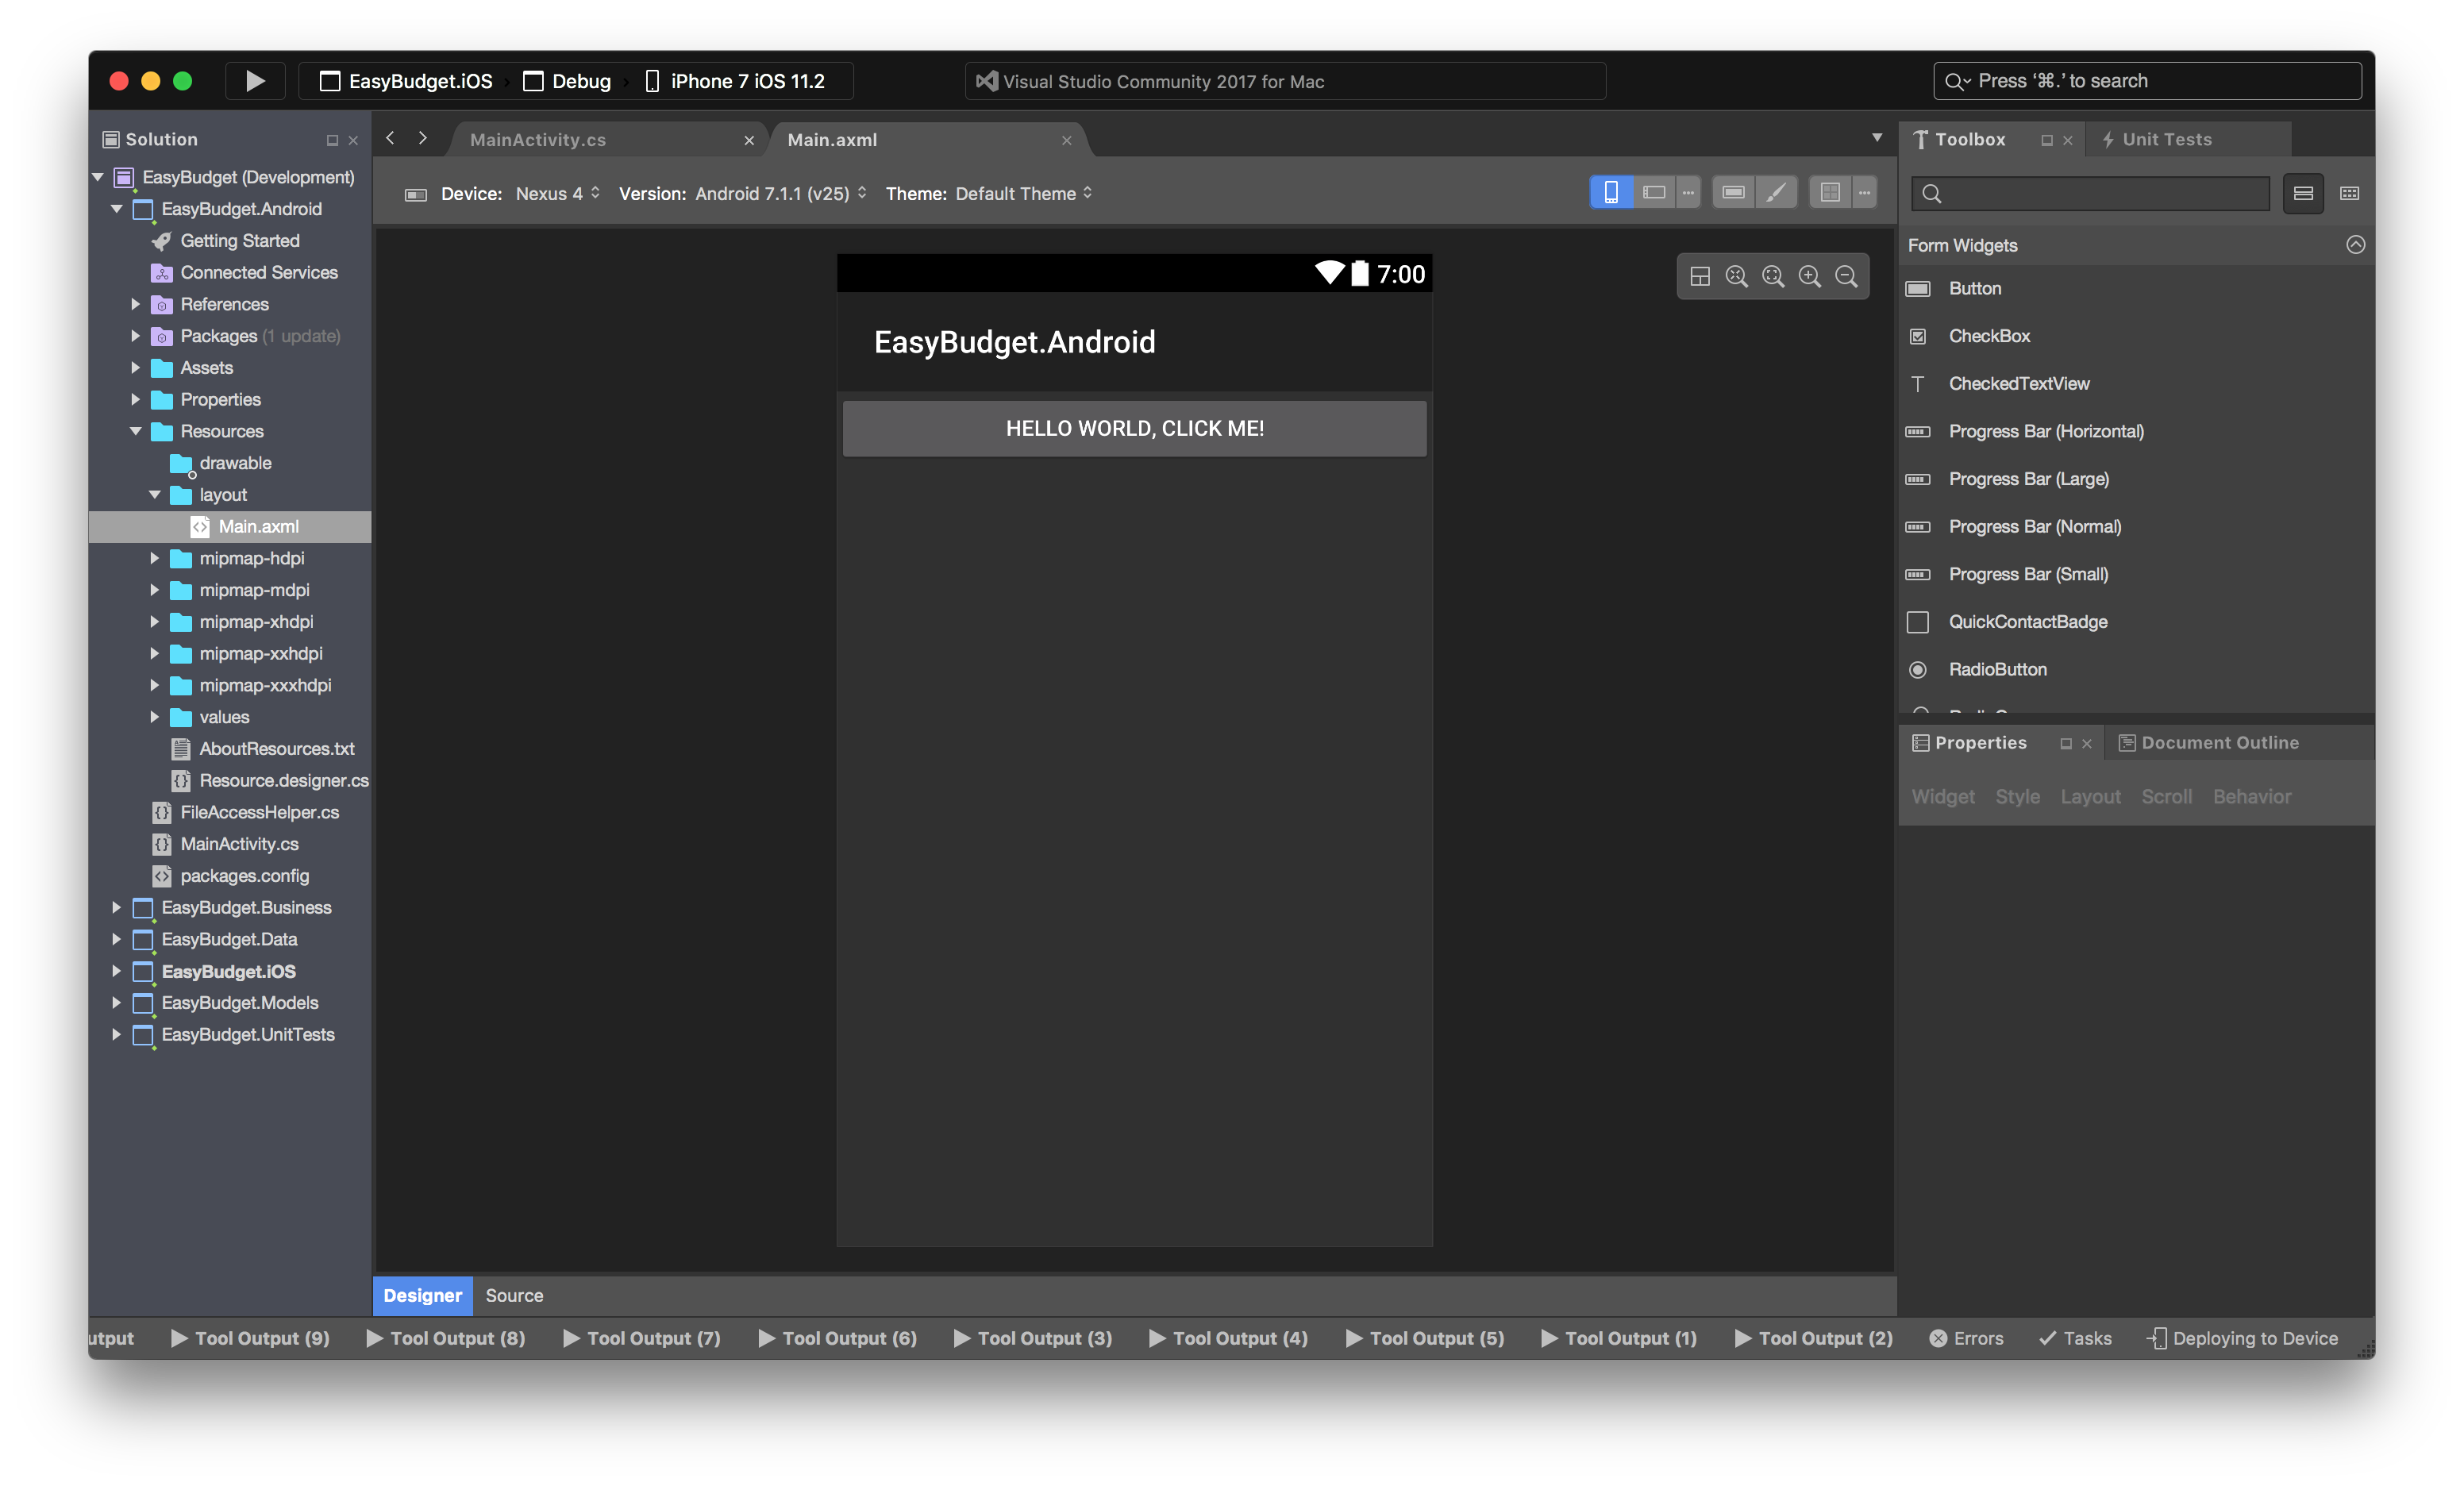
Task: Collapse the EasyBudget.Android project node
Action: (116, 209)
